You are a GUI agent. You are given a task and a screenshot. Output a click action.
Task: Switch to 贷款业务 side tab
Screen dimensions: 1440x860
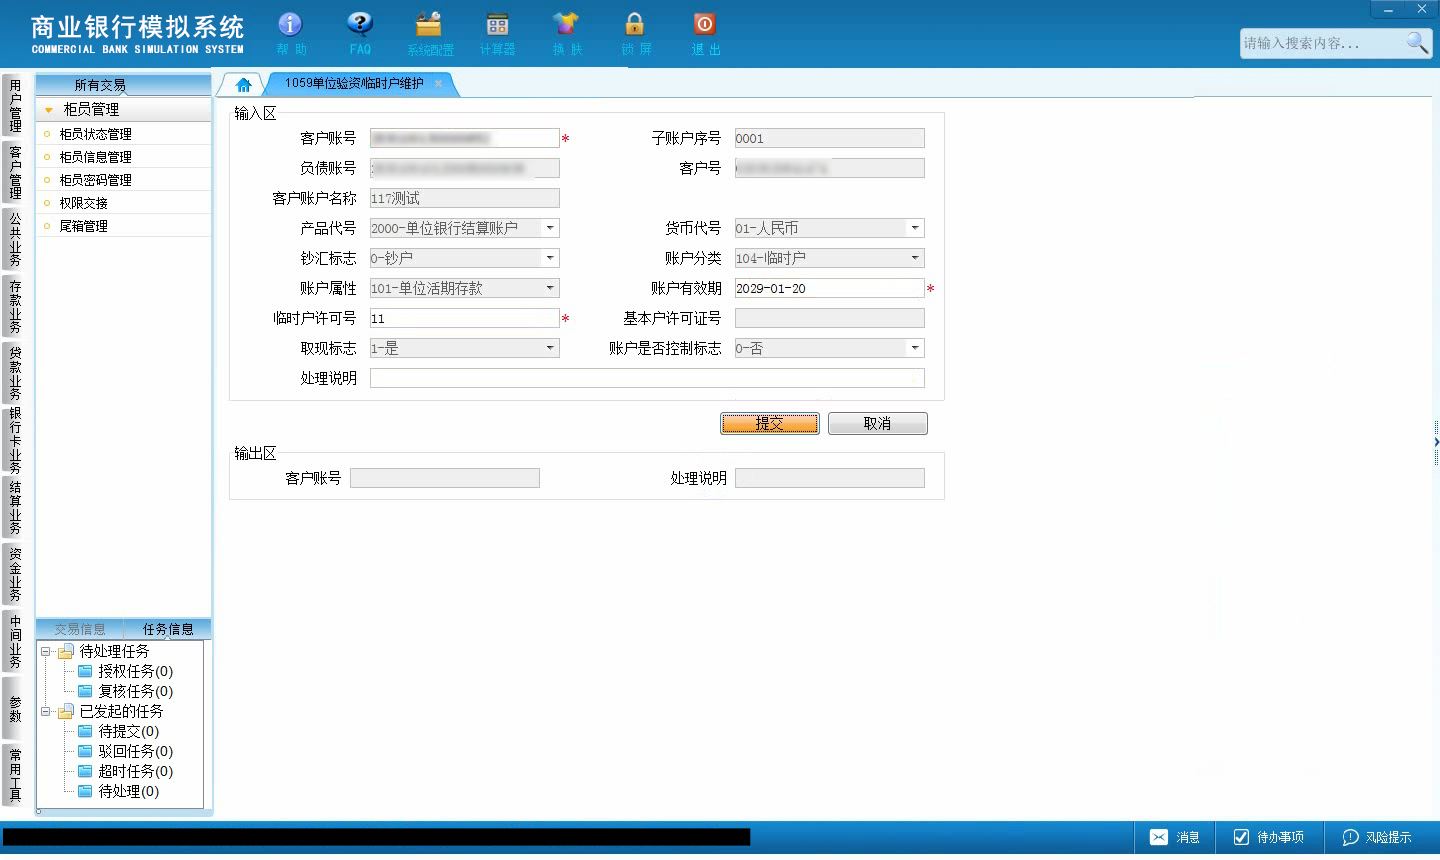pyautogui.click(x=15, y=373)
